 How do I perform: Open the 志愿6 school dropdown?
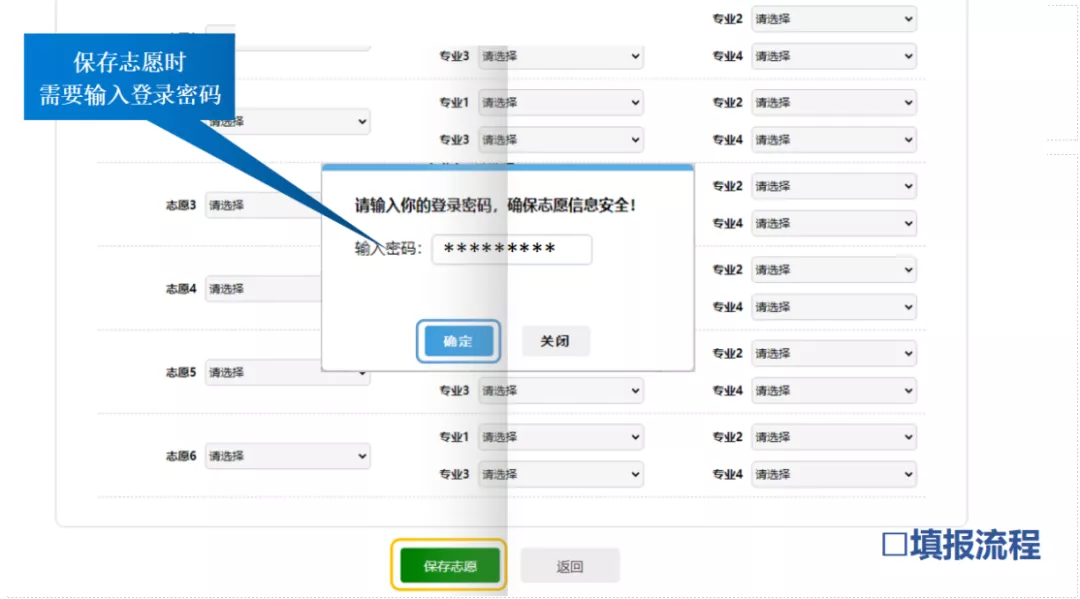pos(288,455)
